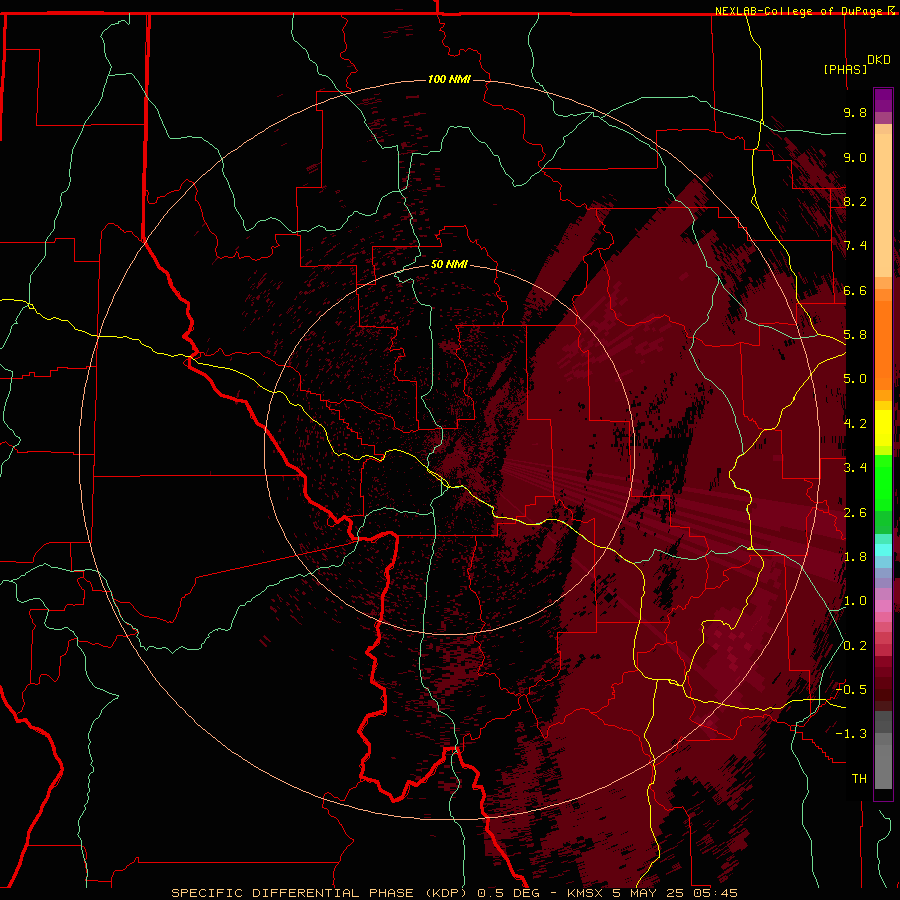Click the pink band of the color bar
Screen dimensions: 900x900
coord(883,606)
